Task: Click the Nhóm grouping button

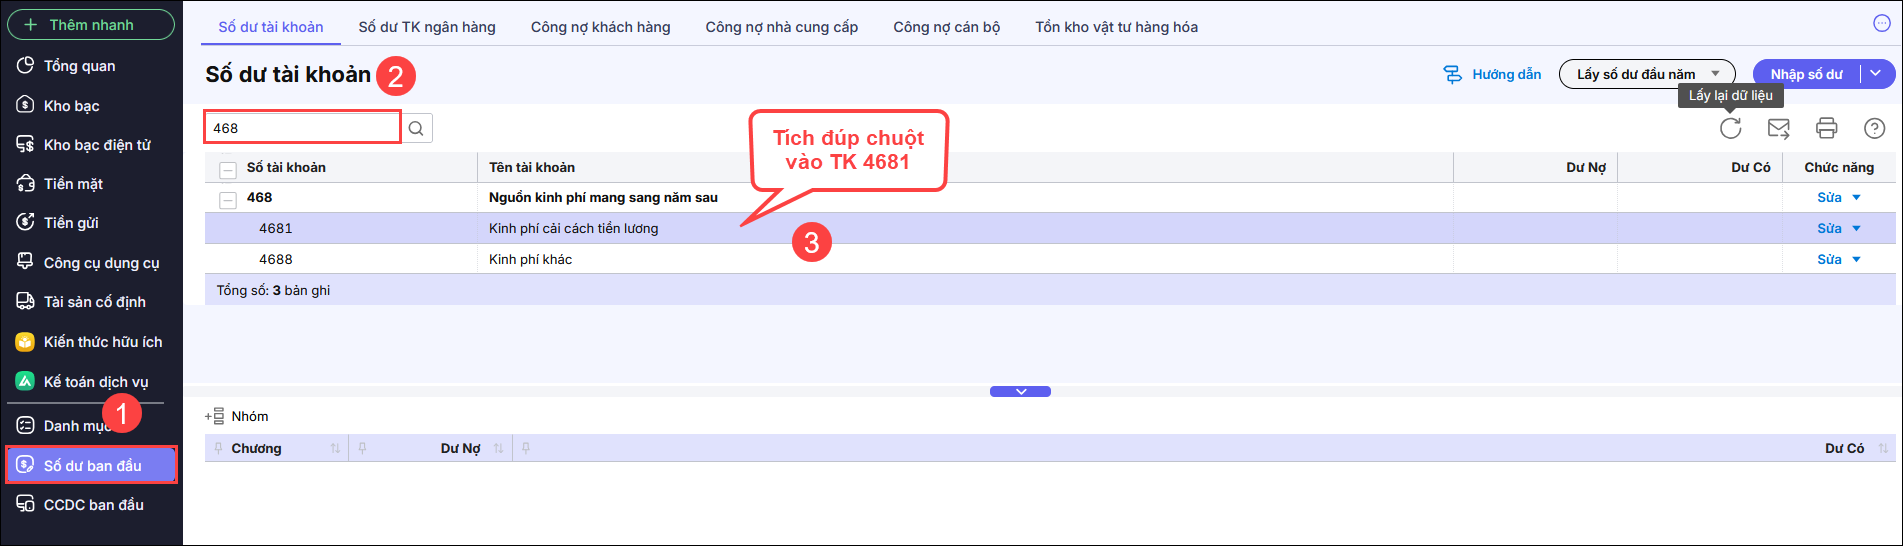Action: [x=237, y=417]
